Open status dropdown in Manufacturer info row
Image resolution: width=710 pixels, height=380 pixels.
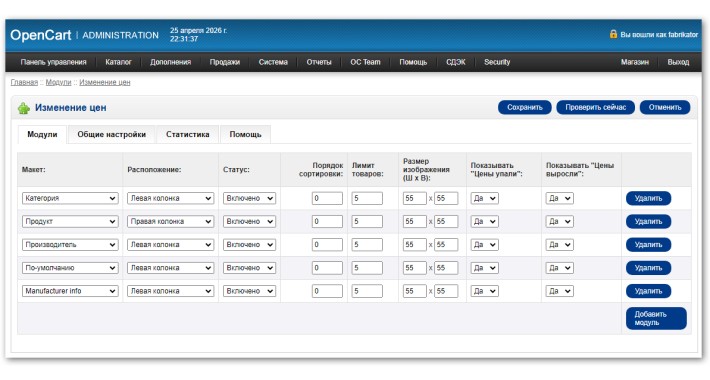(249, 291)
